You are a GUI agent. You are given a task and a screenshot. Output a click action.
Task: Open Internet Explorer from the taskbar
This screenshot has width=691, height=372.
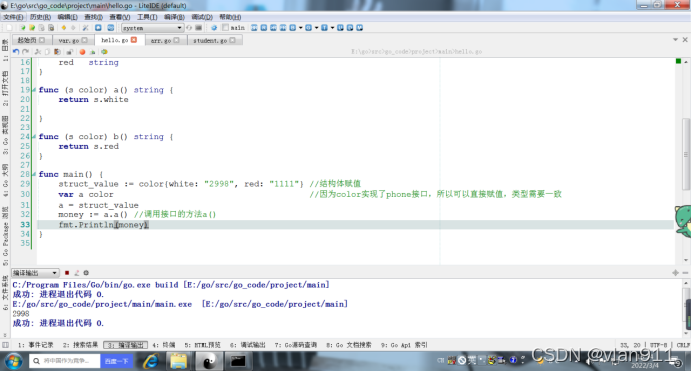pyautogui.click(x=151, y=361)
